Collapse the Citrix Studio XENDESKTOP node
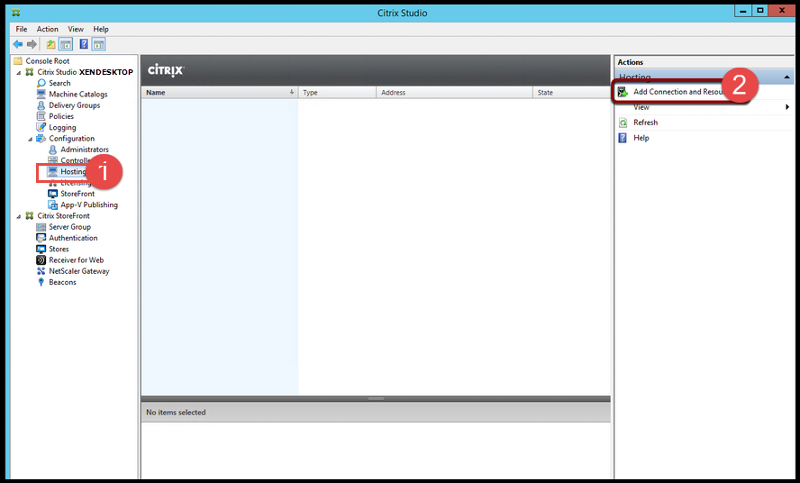Image resolution: width=800 pixels, height=483 pixels. (x=19, y=72)
